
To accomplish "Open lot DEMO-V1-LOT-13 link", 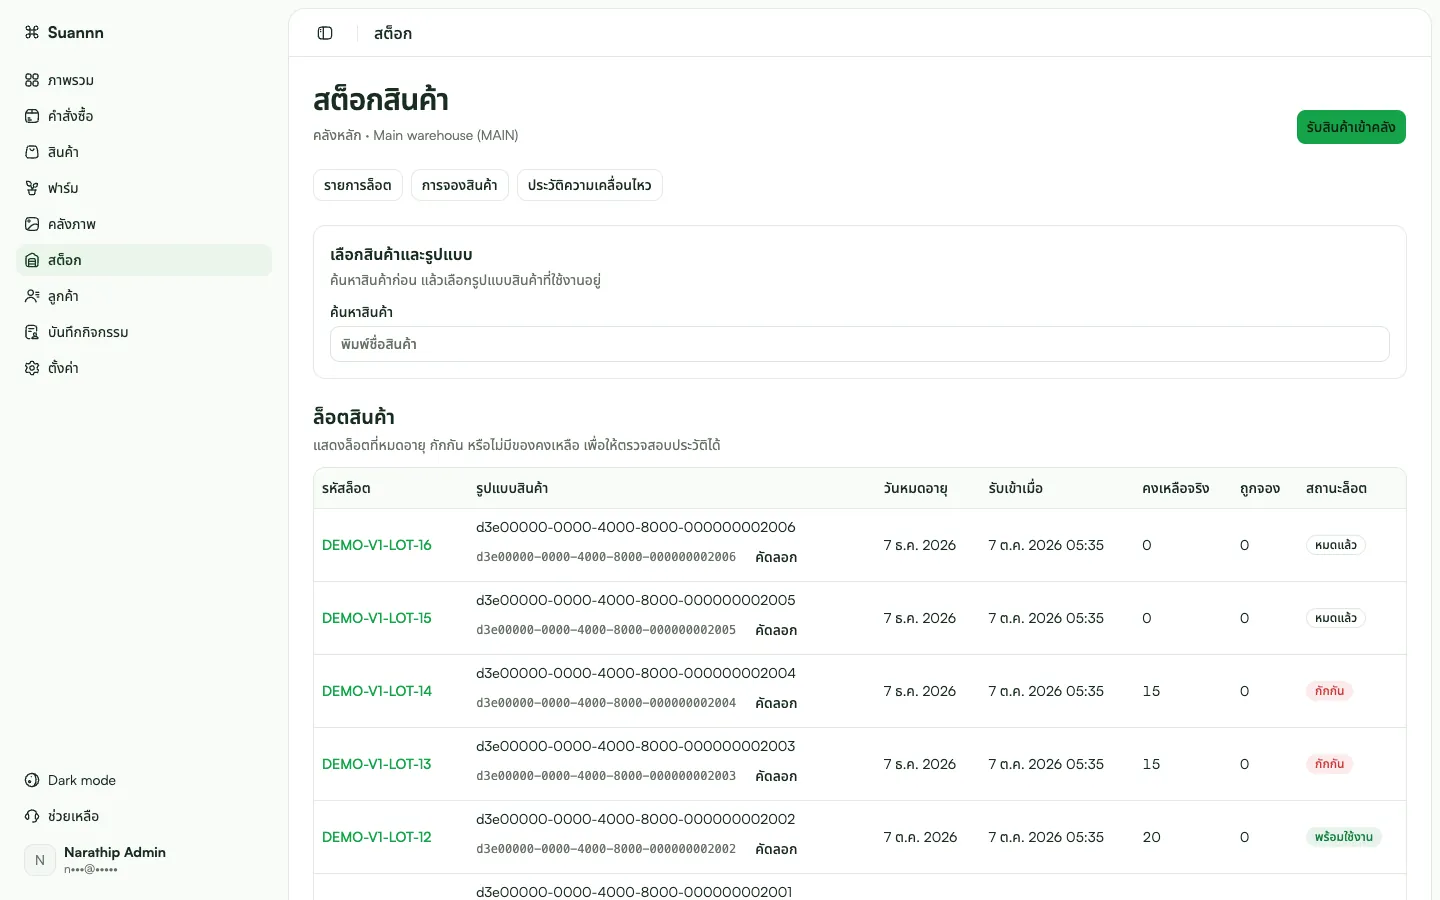I will 377,764.
